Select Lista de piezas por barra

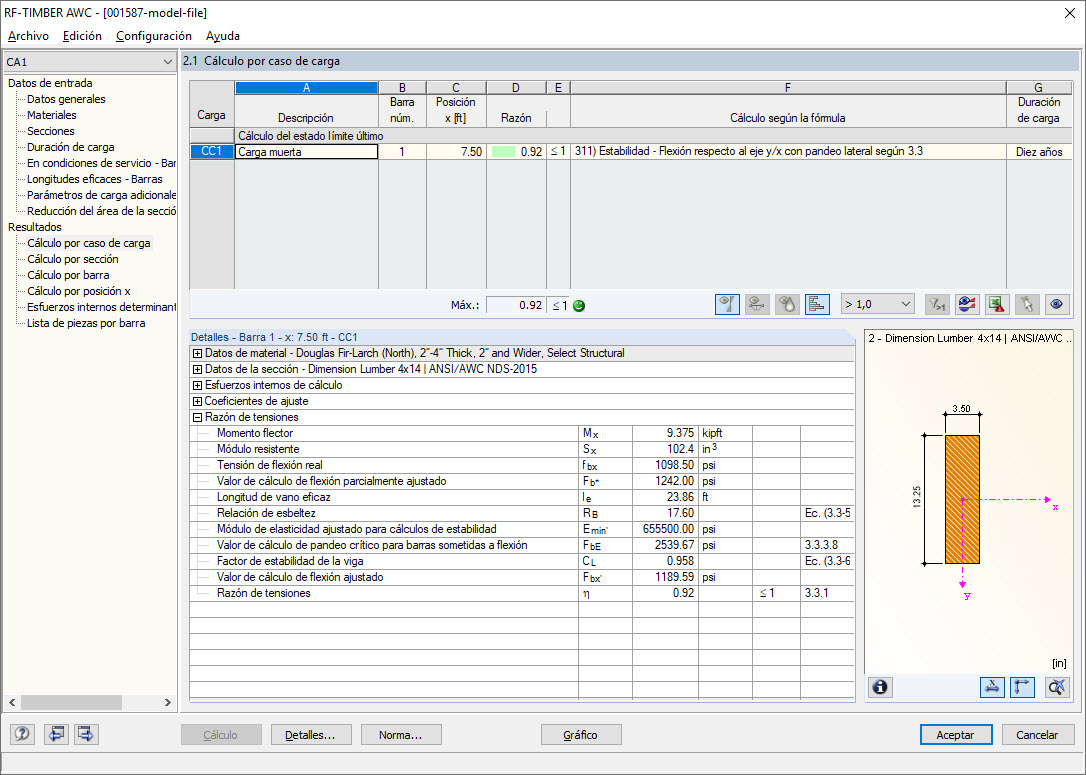pyautogui.click(x=86, y=323)
